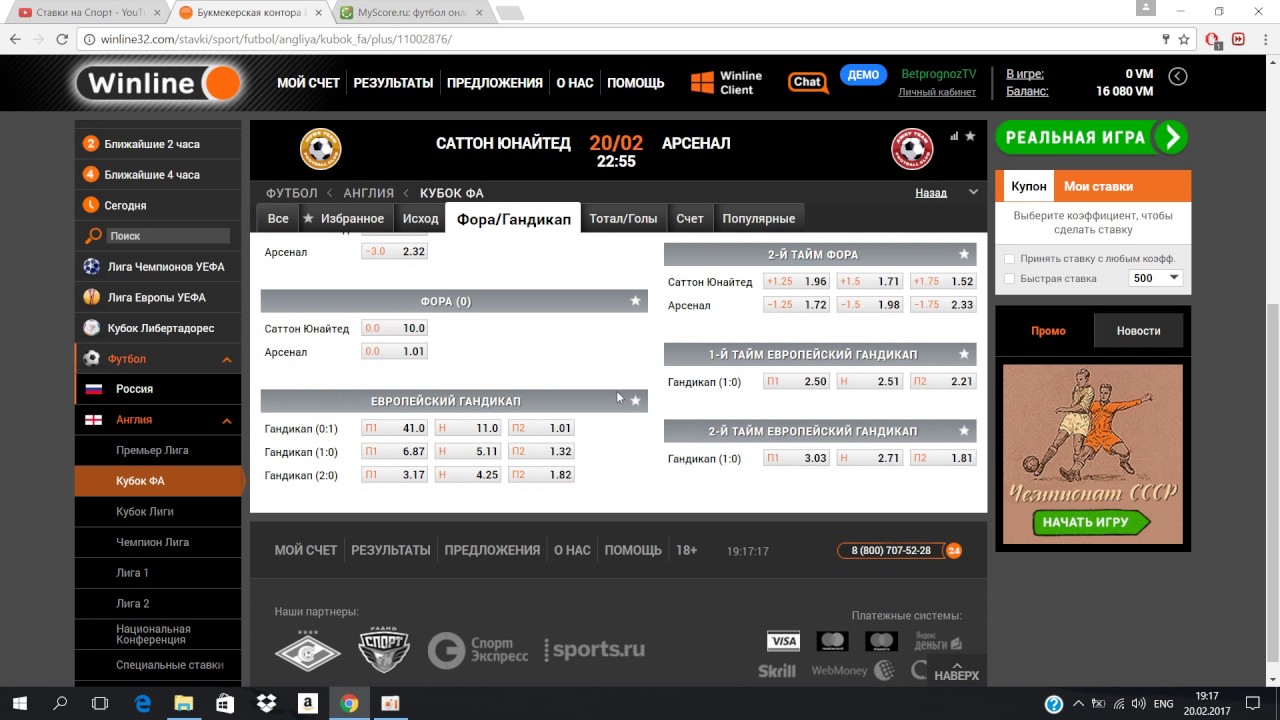Image resolution: width=1280 pixels, height=720 pixels.
Task: Reload the page in Chrome
Action: (62, 39)
